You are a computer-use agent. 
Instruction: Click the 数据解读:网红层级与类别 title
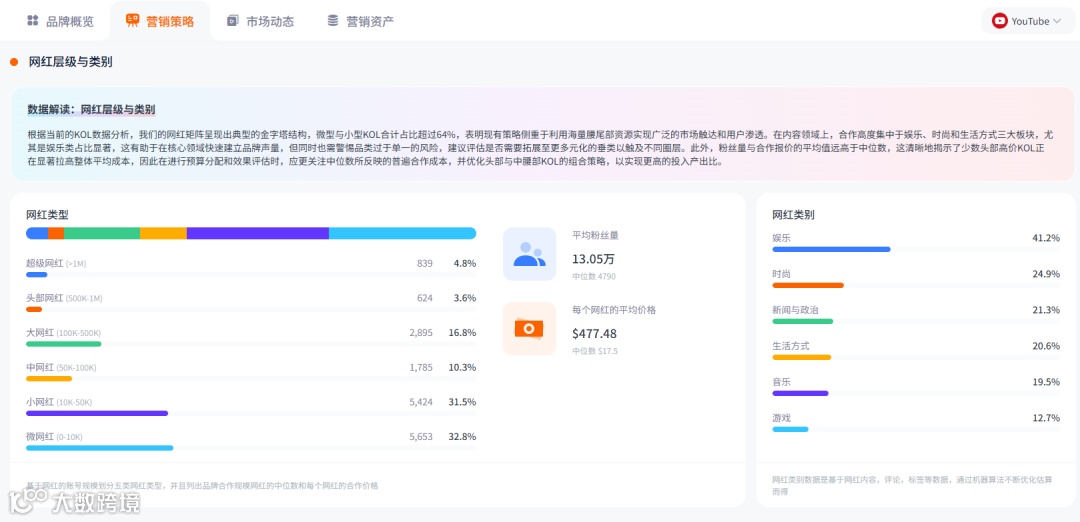point(91,109)
